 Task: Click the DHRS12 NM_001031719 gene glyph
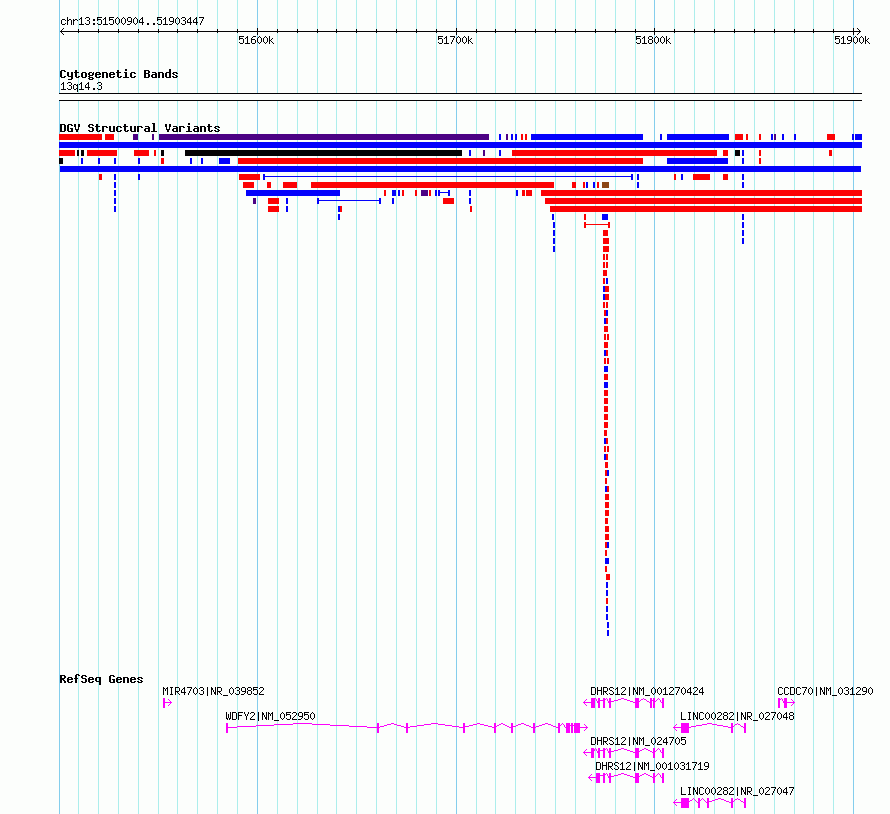tap(626, 778)
